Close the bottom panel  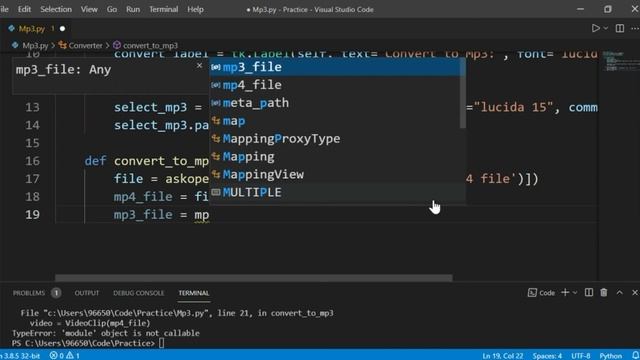(635, 292)
